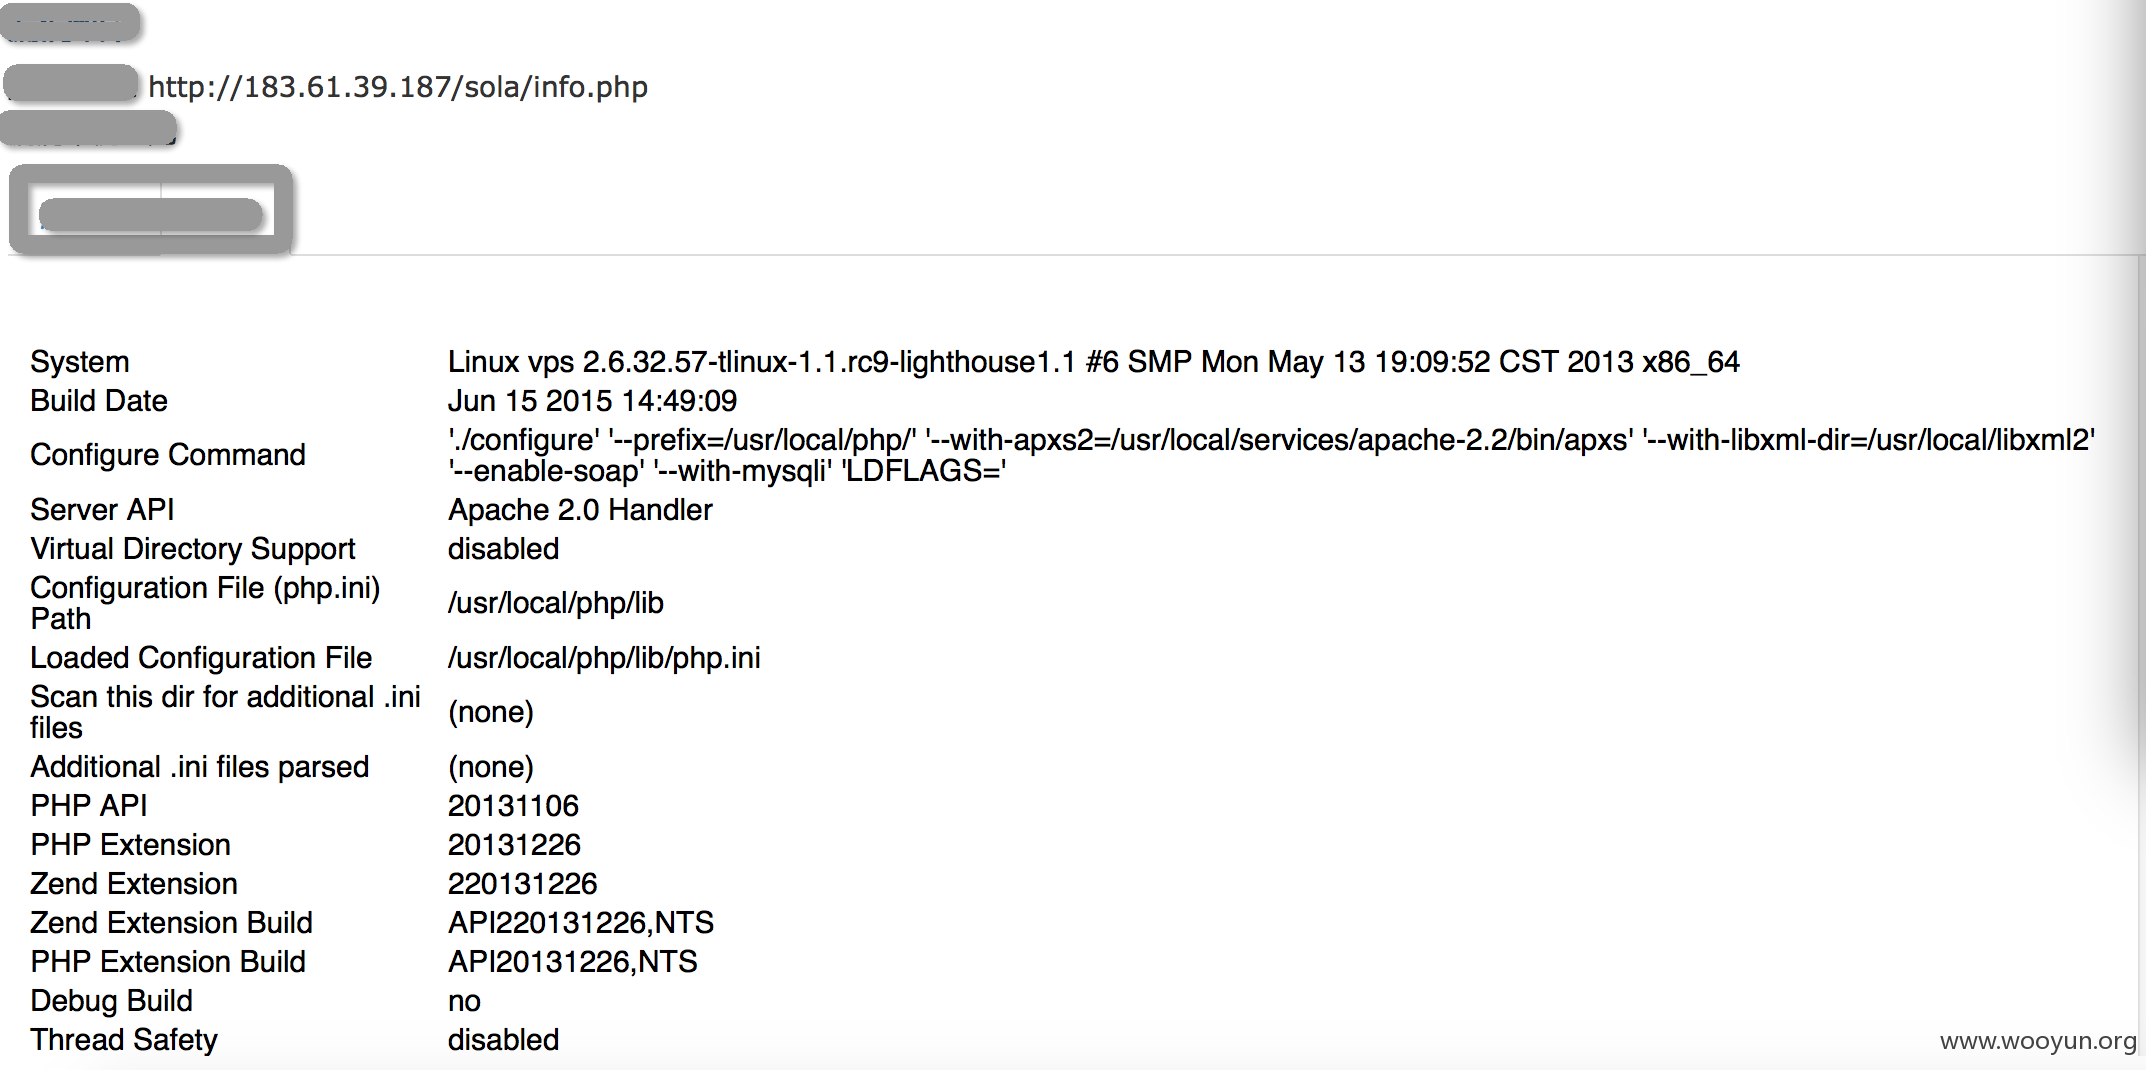Select the Build Date value
Viewport: 2146px width, 1070px height.
point(592,400)
